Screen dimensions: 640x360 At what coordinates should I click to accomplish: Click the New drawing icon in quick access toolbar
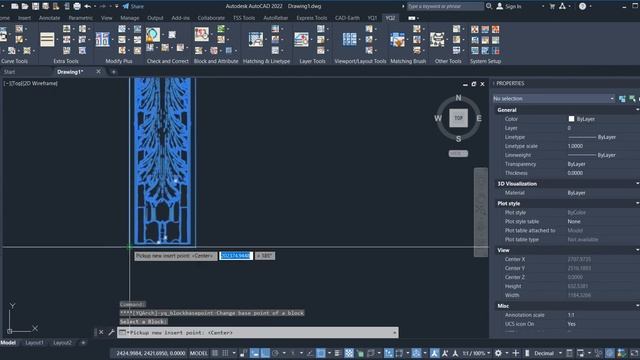coord(15,6)
